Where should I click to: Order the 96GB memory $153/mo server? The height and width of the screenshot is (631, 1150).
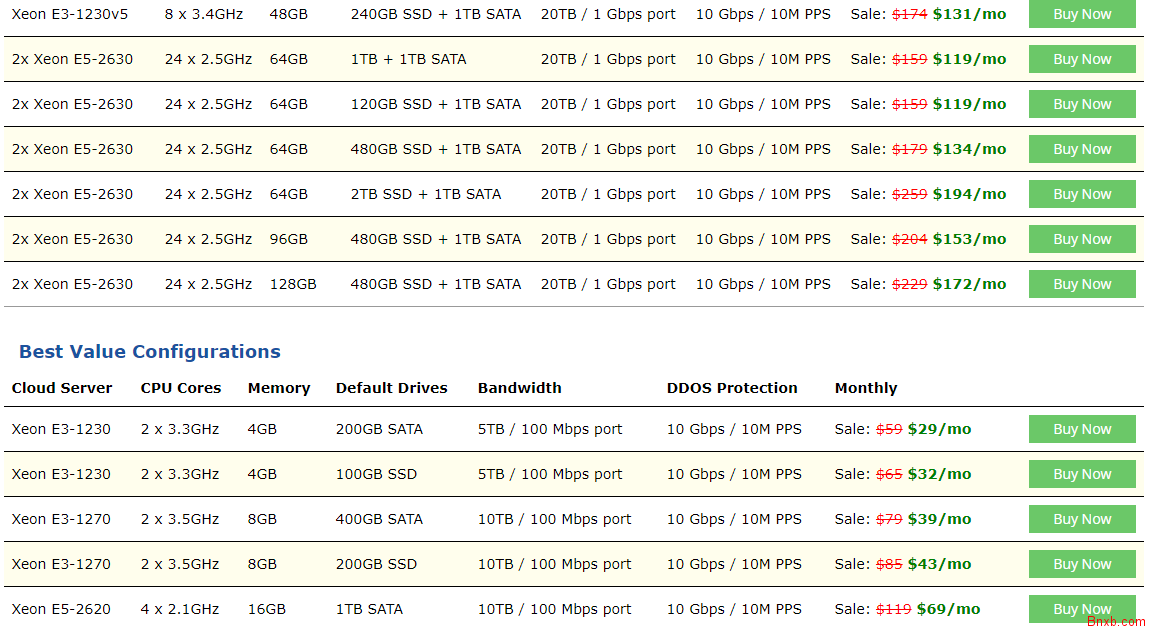[1082, 239]
